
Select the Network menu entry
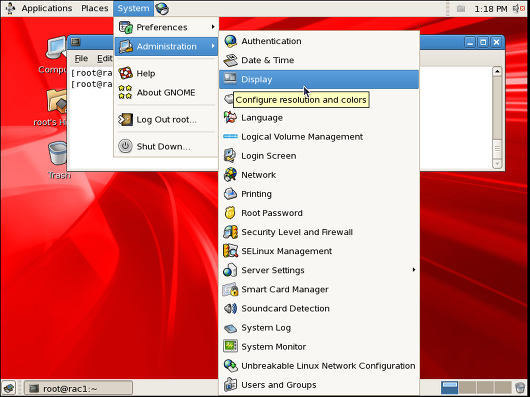tap(319, 175)
